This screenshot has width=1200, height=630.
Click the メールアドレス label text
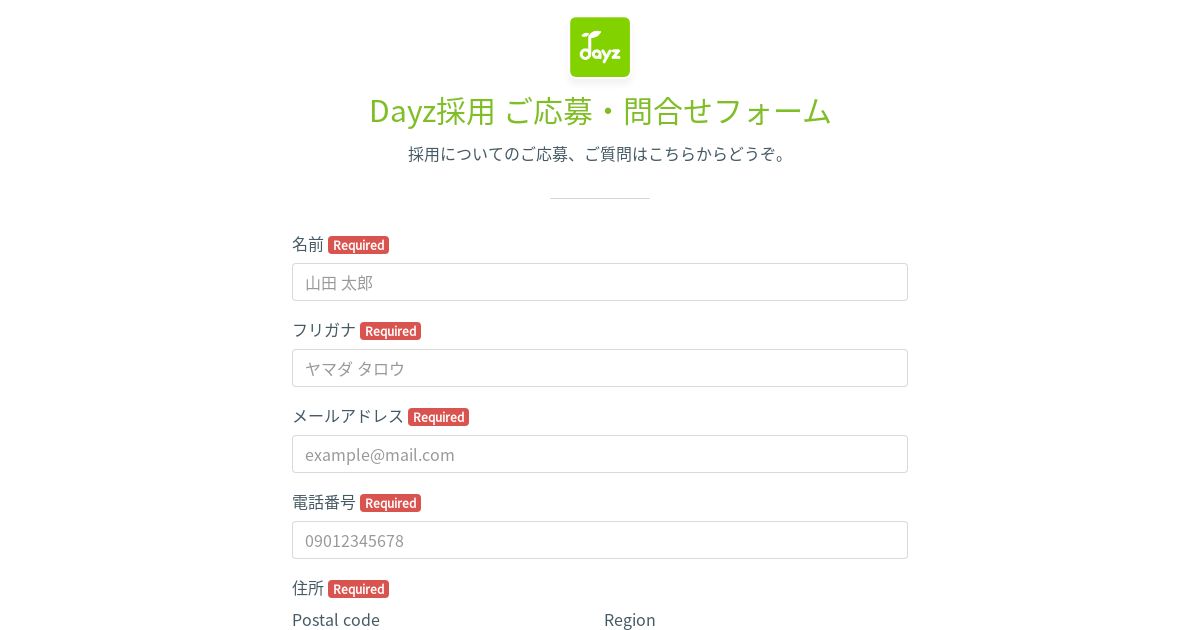(348, 416)
